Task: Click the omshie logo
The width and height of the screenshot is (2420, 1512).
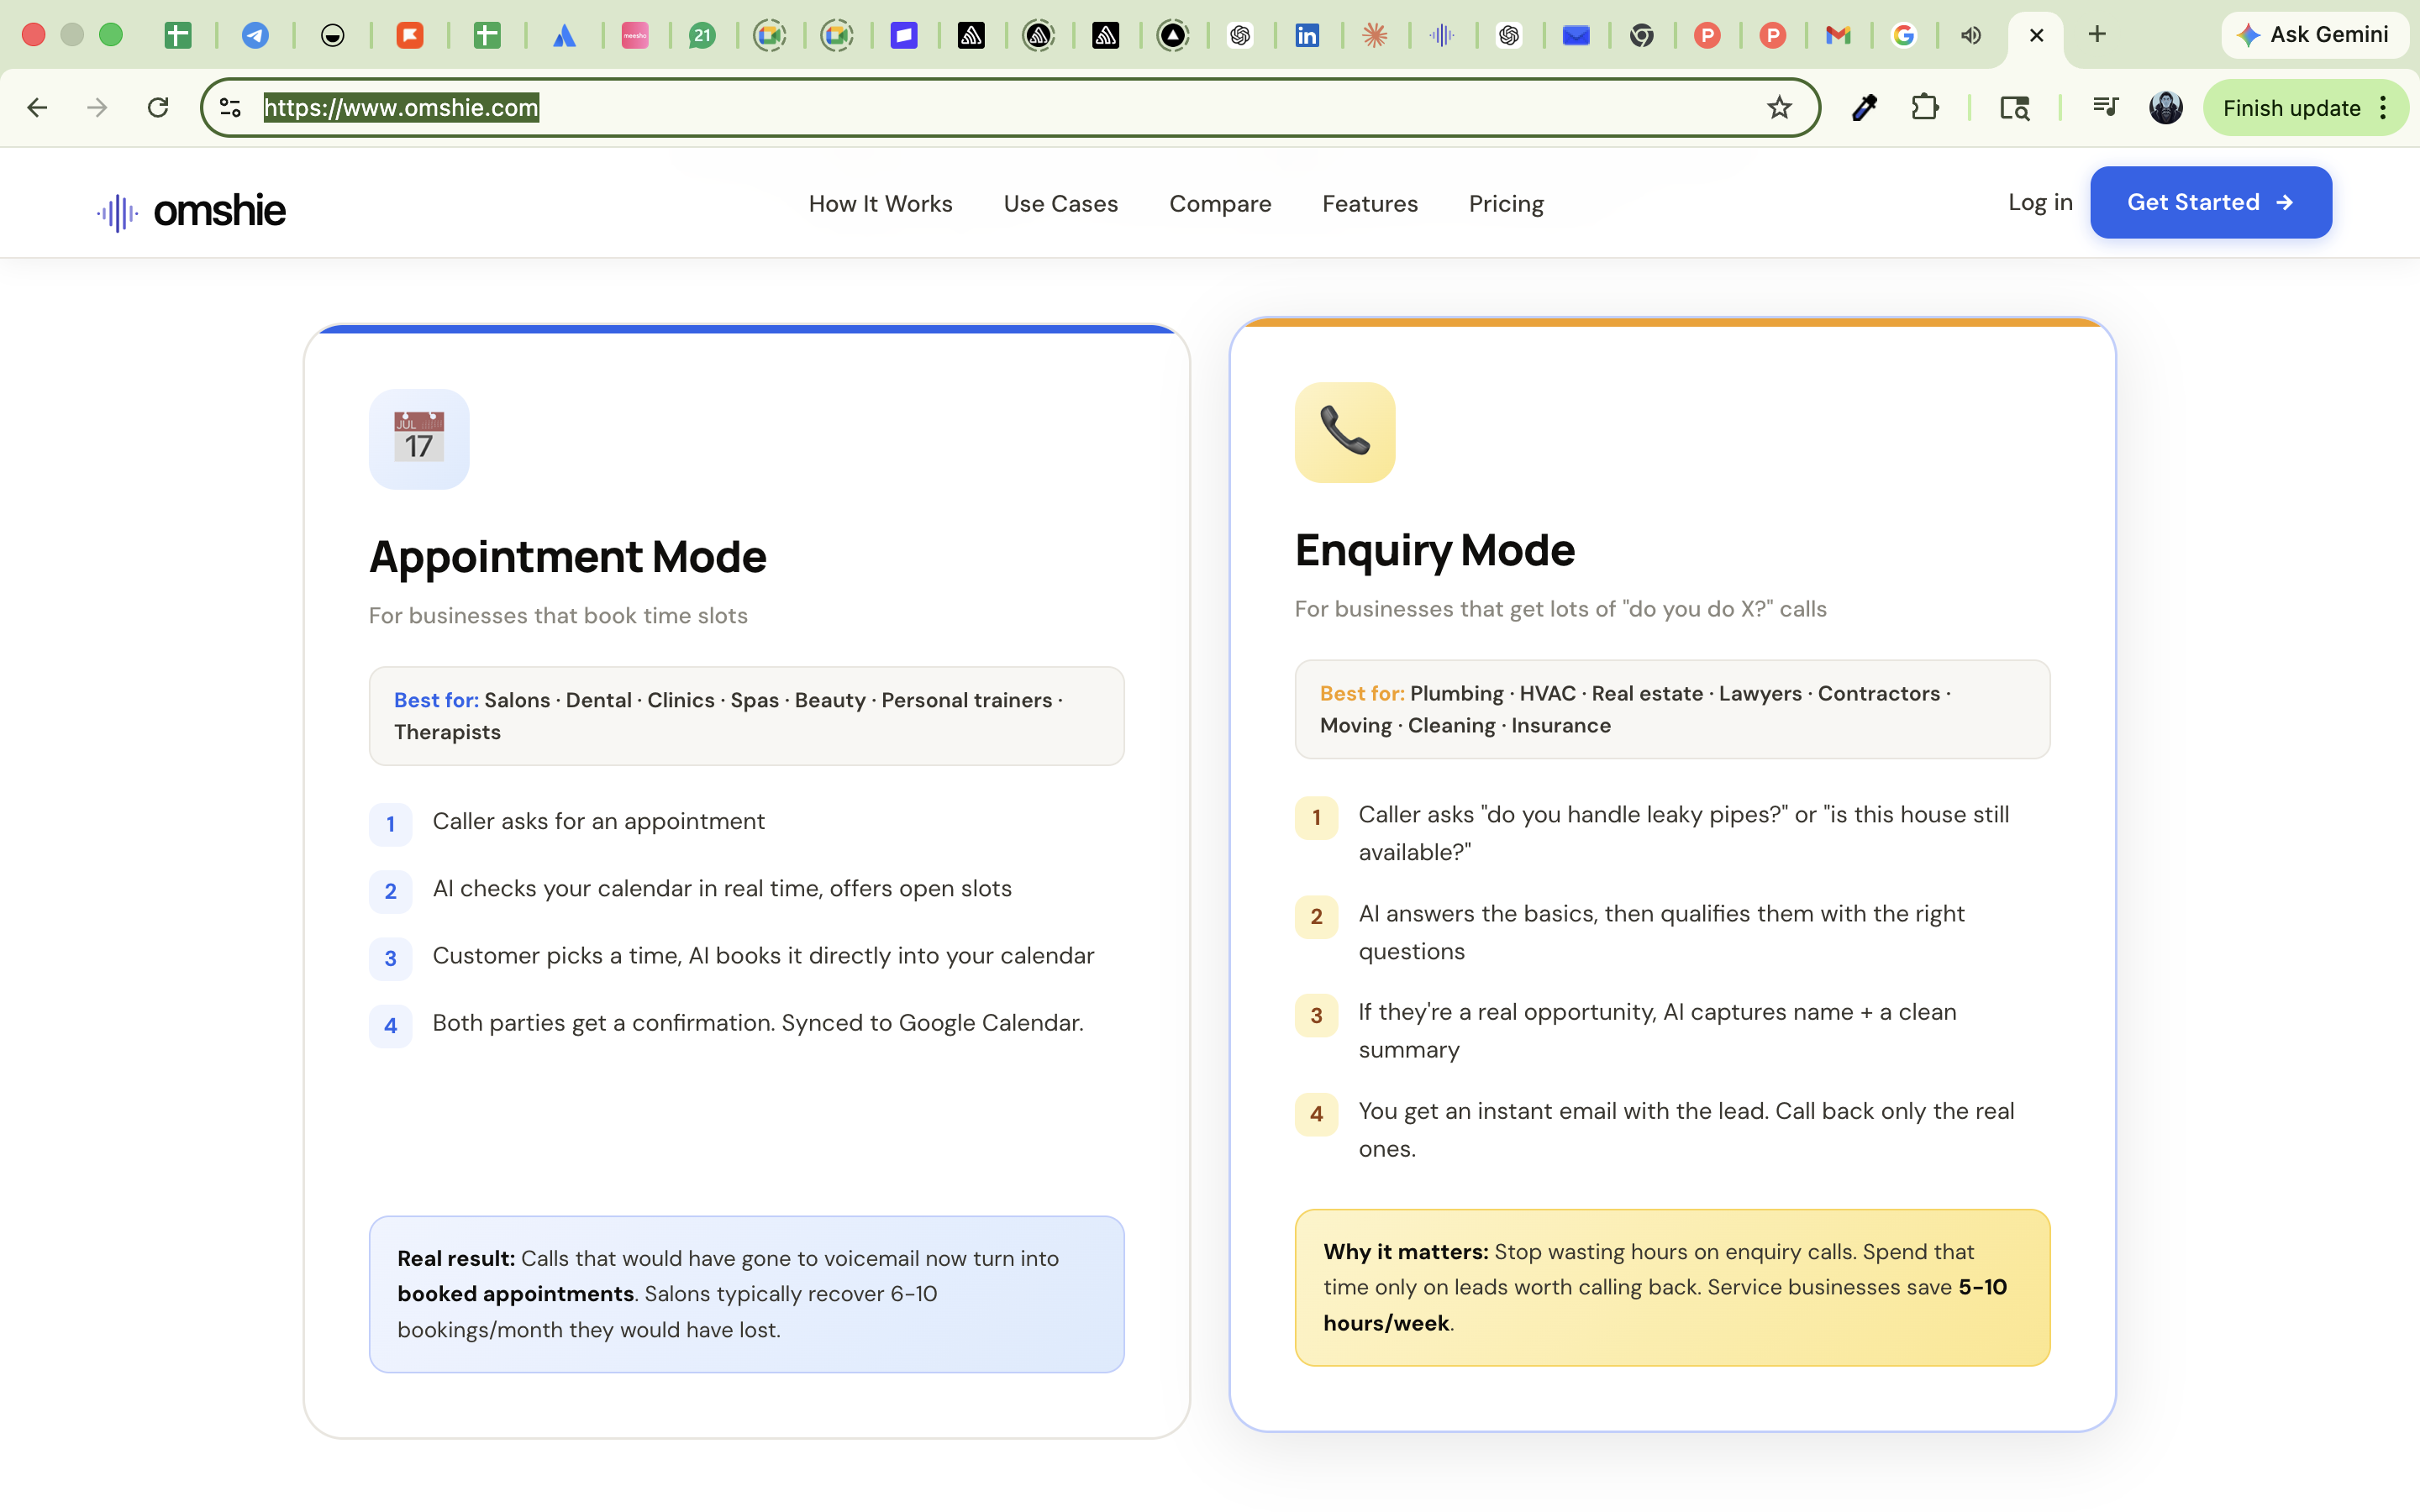Action: pos(191,211)
